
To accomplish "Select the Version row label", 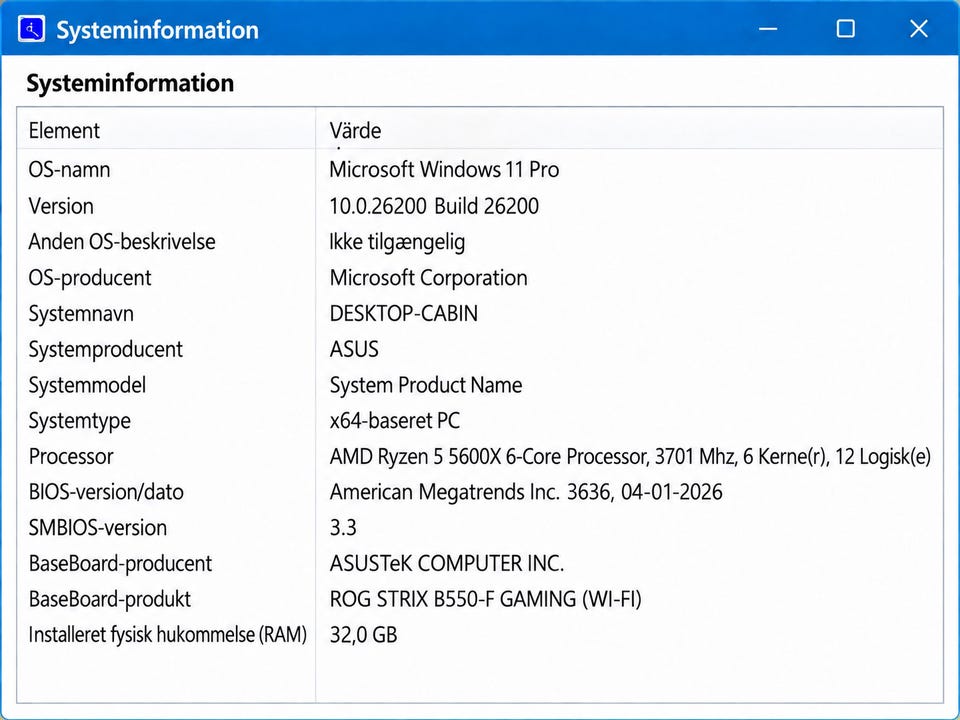I will point(61,206).
